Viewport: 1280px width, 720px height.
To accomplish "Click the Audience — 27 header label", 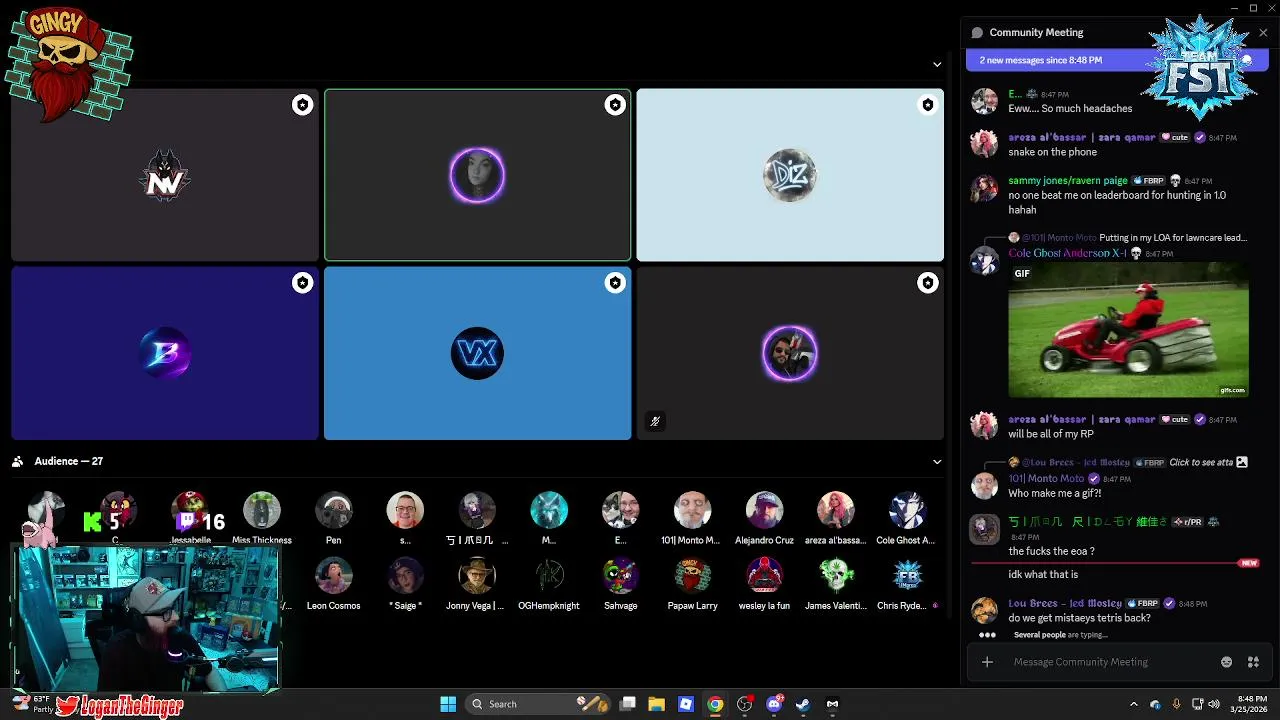I will pyautogui.click(x=69, y=461).
